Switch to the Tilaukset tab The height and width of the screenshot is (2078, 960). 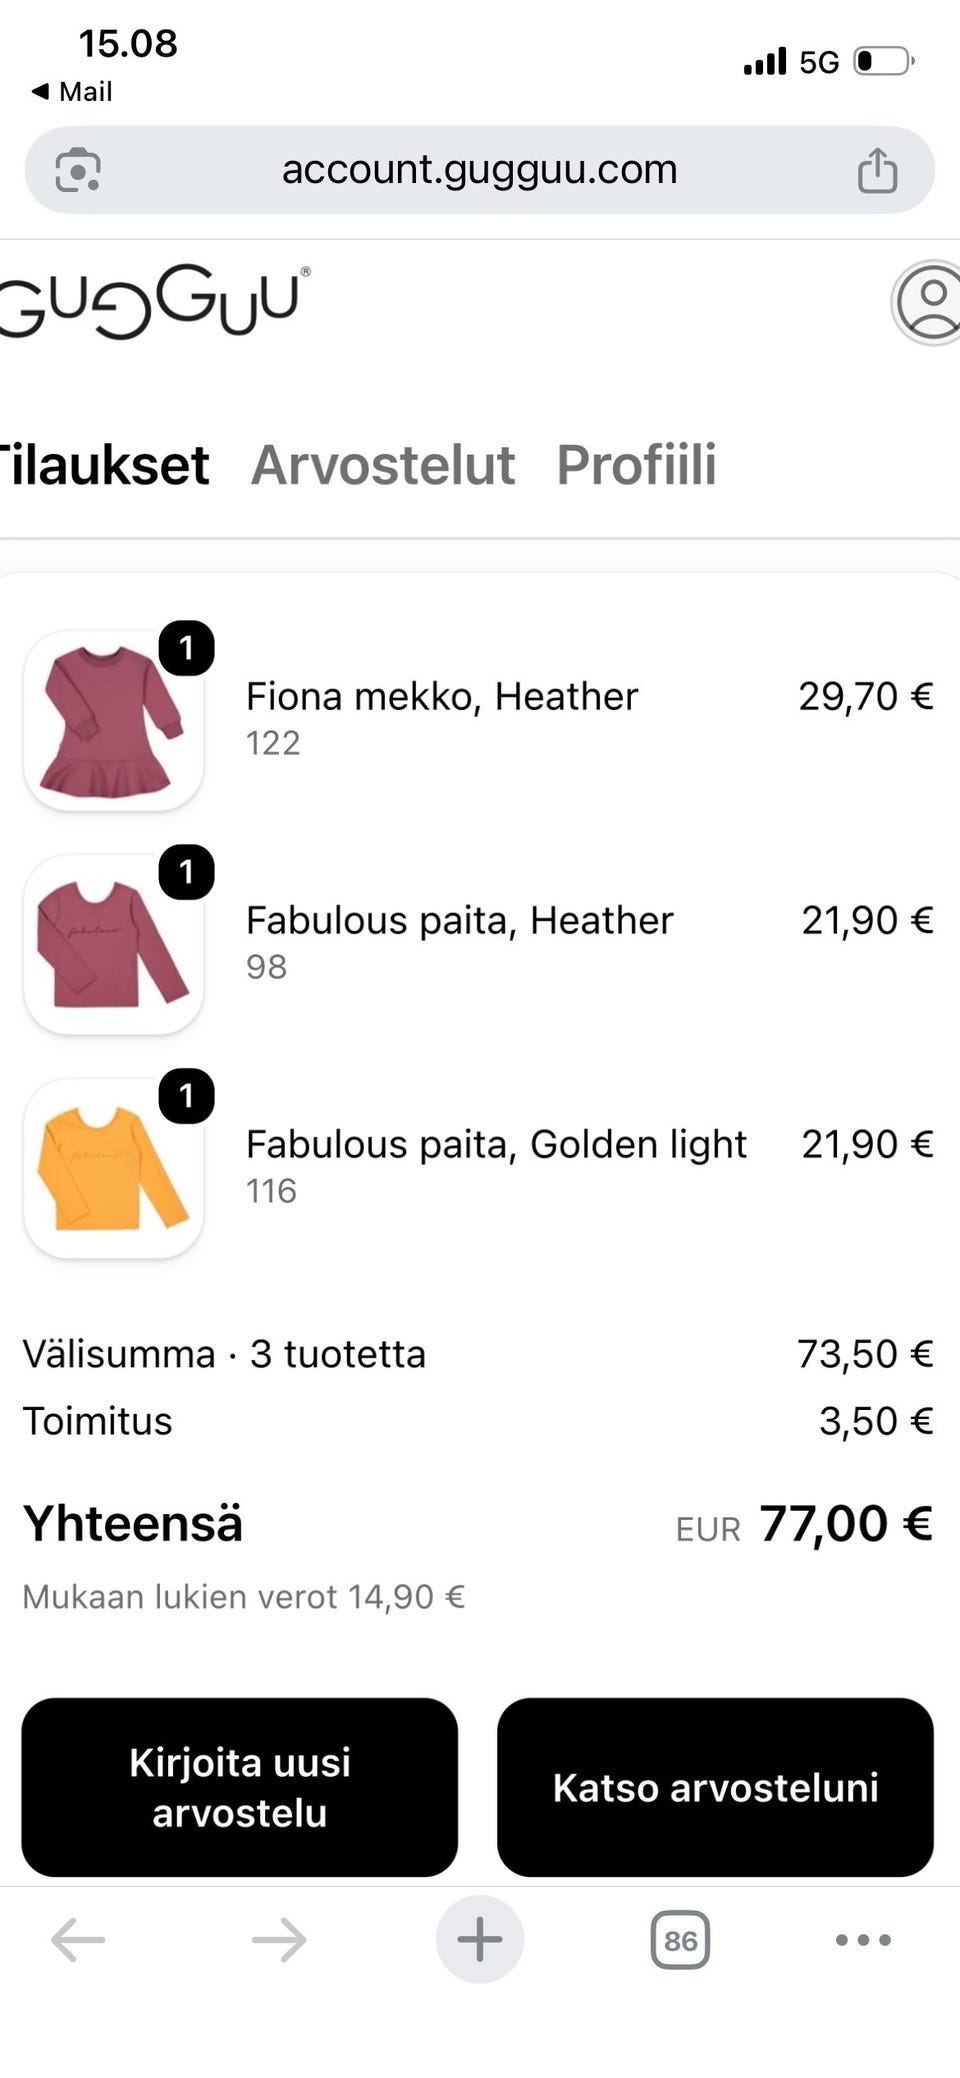point(104,465)
